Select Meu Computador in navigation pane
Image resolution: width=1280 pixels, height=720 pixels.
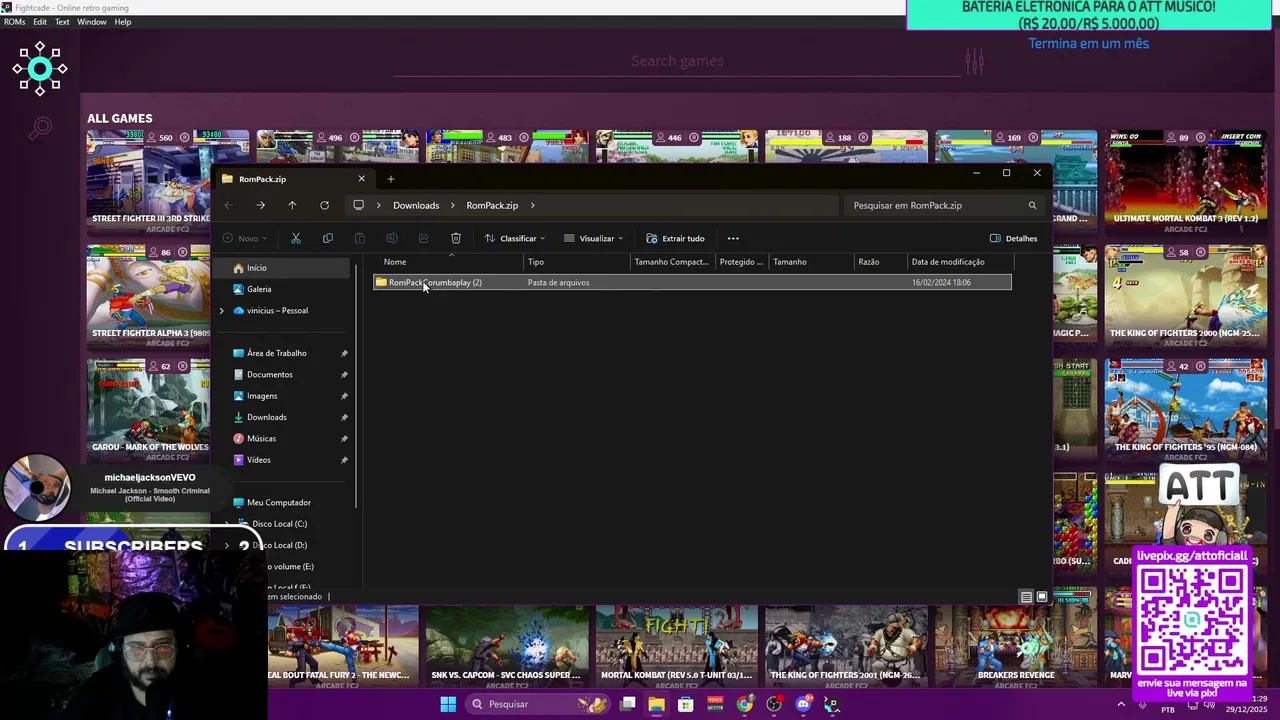tap(271, 503)
